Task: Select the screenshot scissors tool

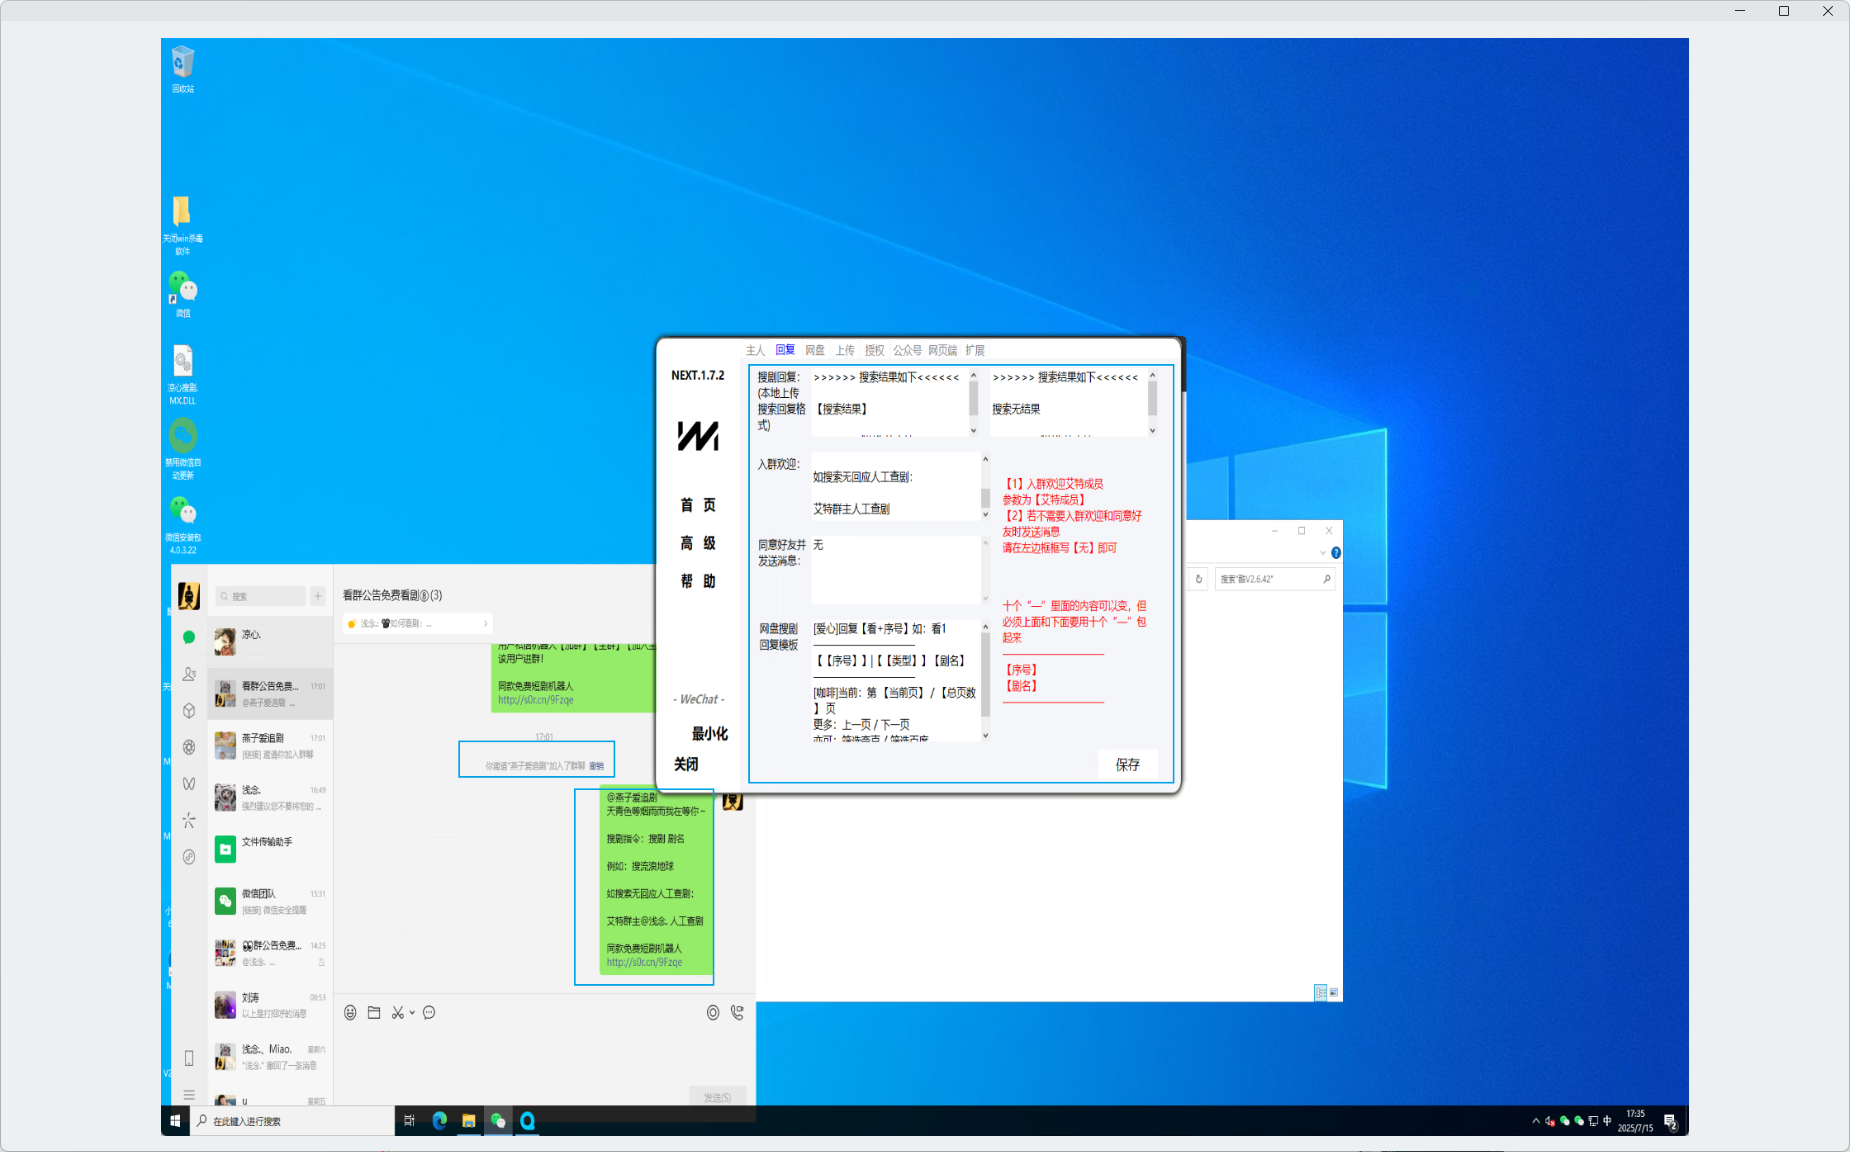Action: (398, 1013)
